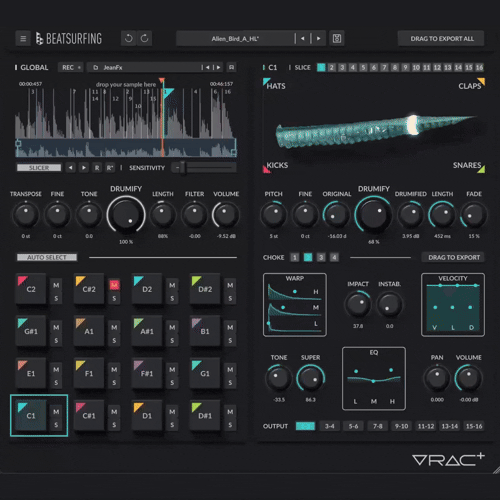Trigger the B1 drum pad
Screen dimensions: 500x500
(205, 331)
